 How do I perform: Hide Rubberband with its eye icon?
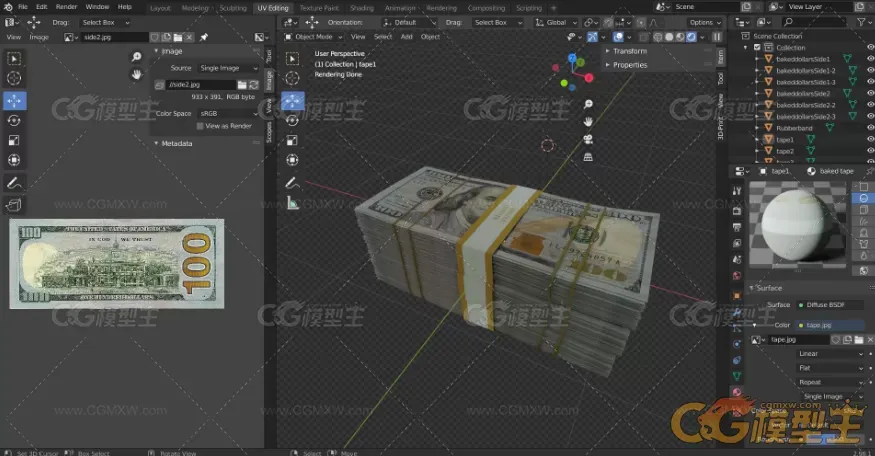870,128
